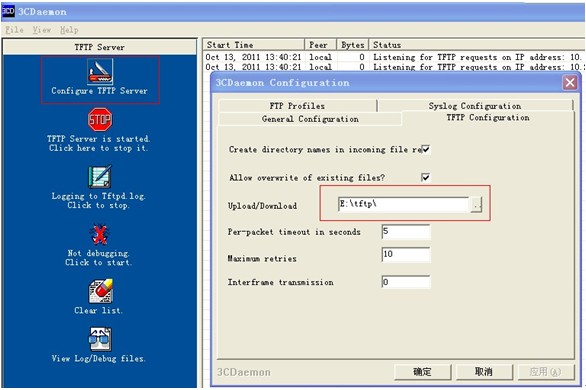Click the 3CDaemon app icon in title bar
The image size is (586, 390).
pos(8,11)
